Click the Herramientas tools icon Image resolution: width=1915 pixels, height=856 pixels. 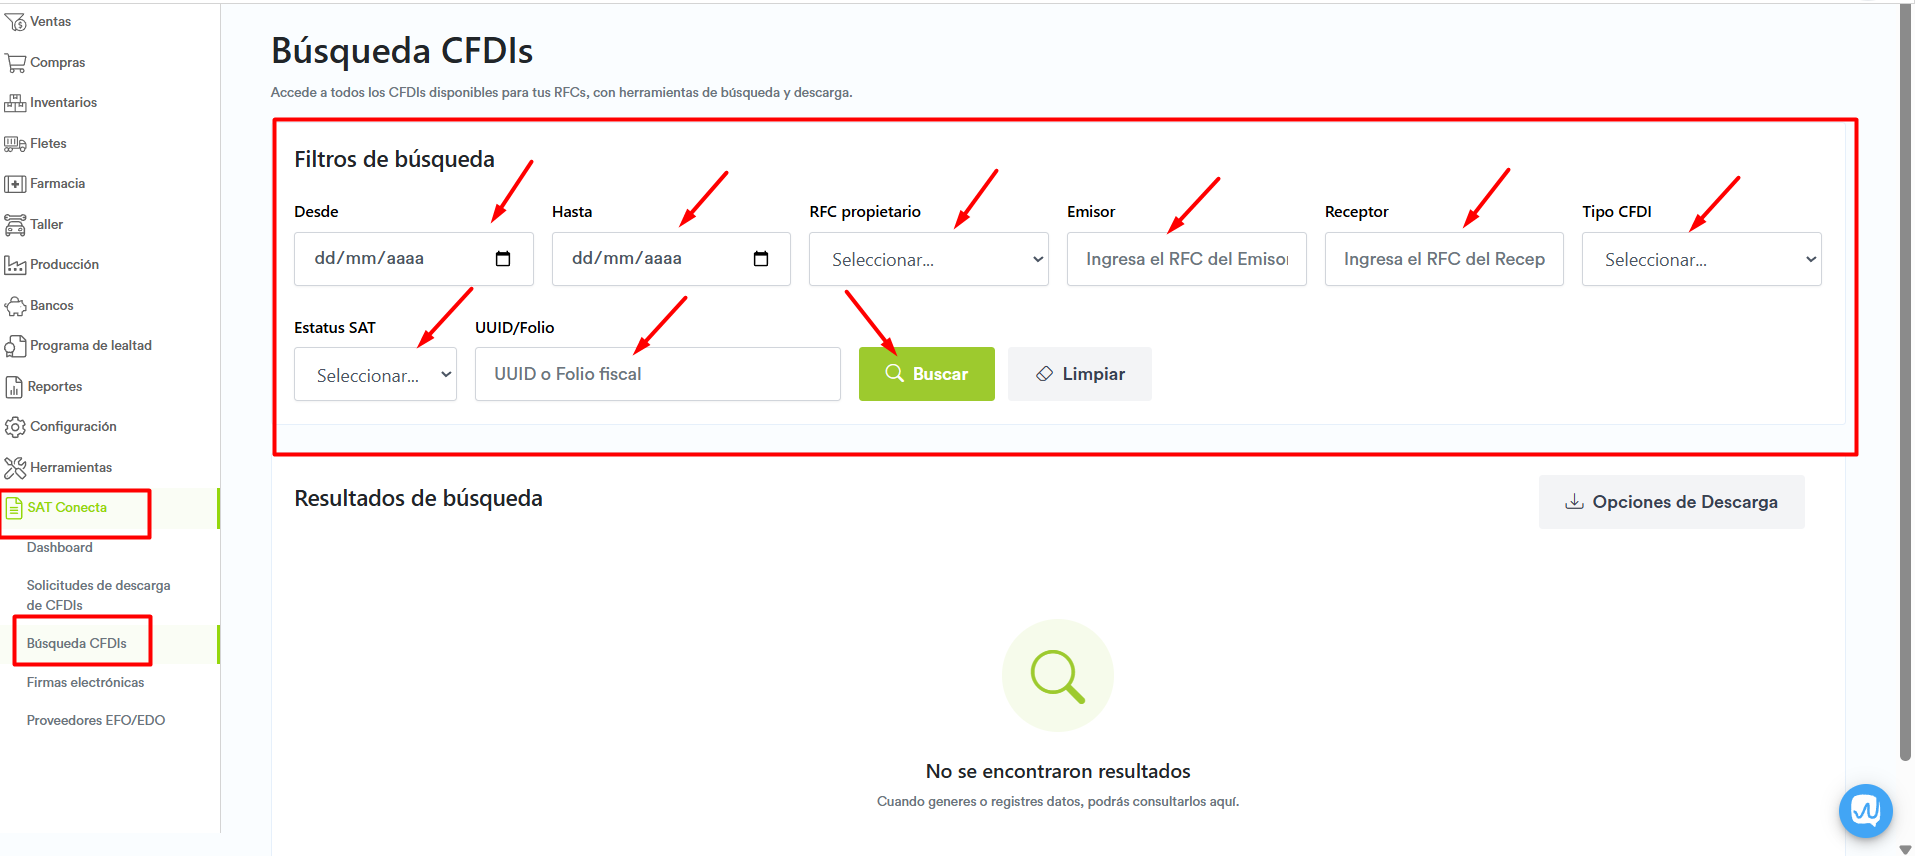(15, 468)
